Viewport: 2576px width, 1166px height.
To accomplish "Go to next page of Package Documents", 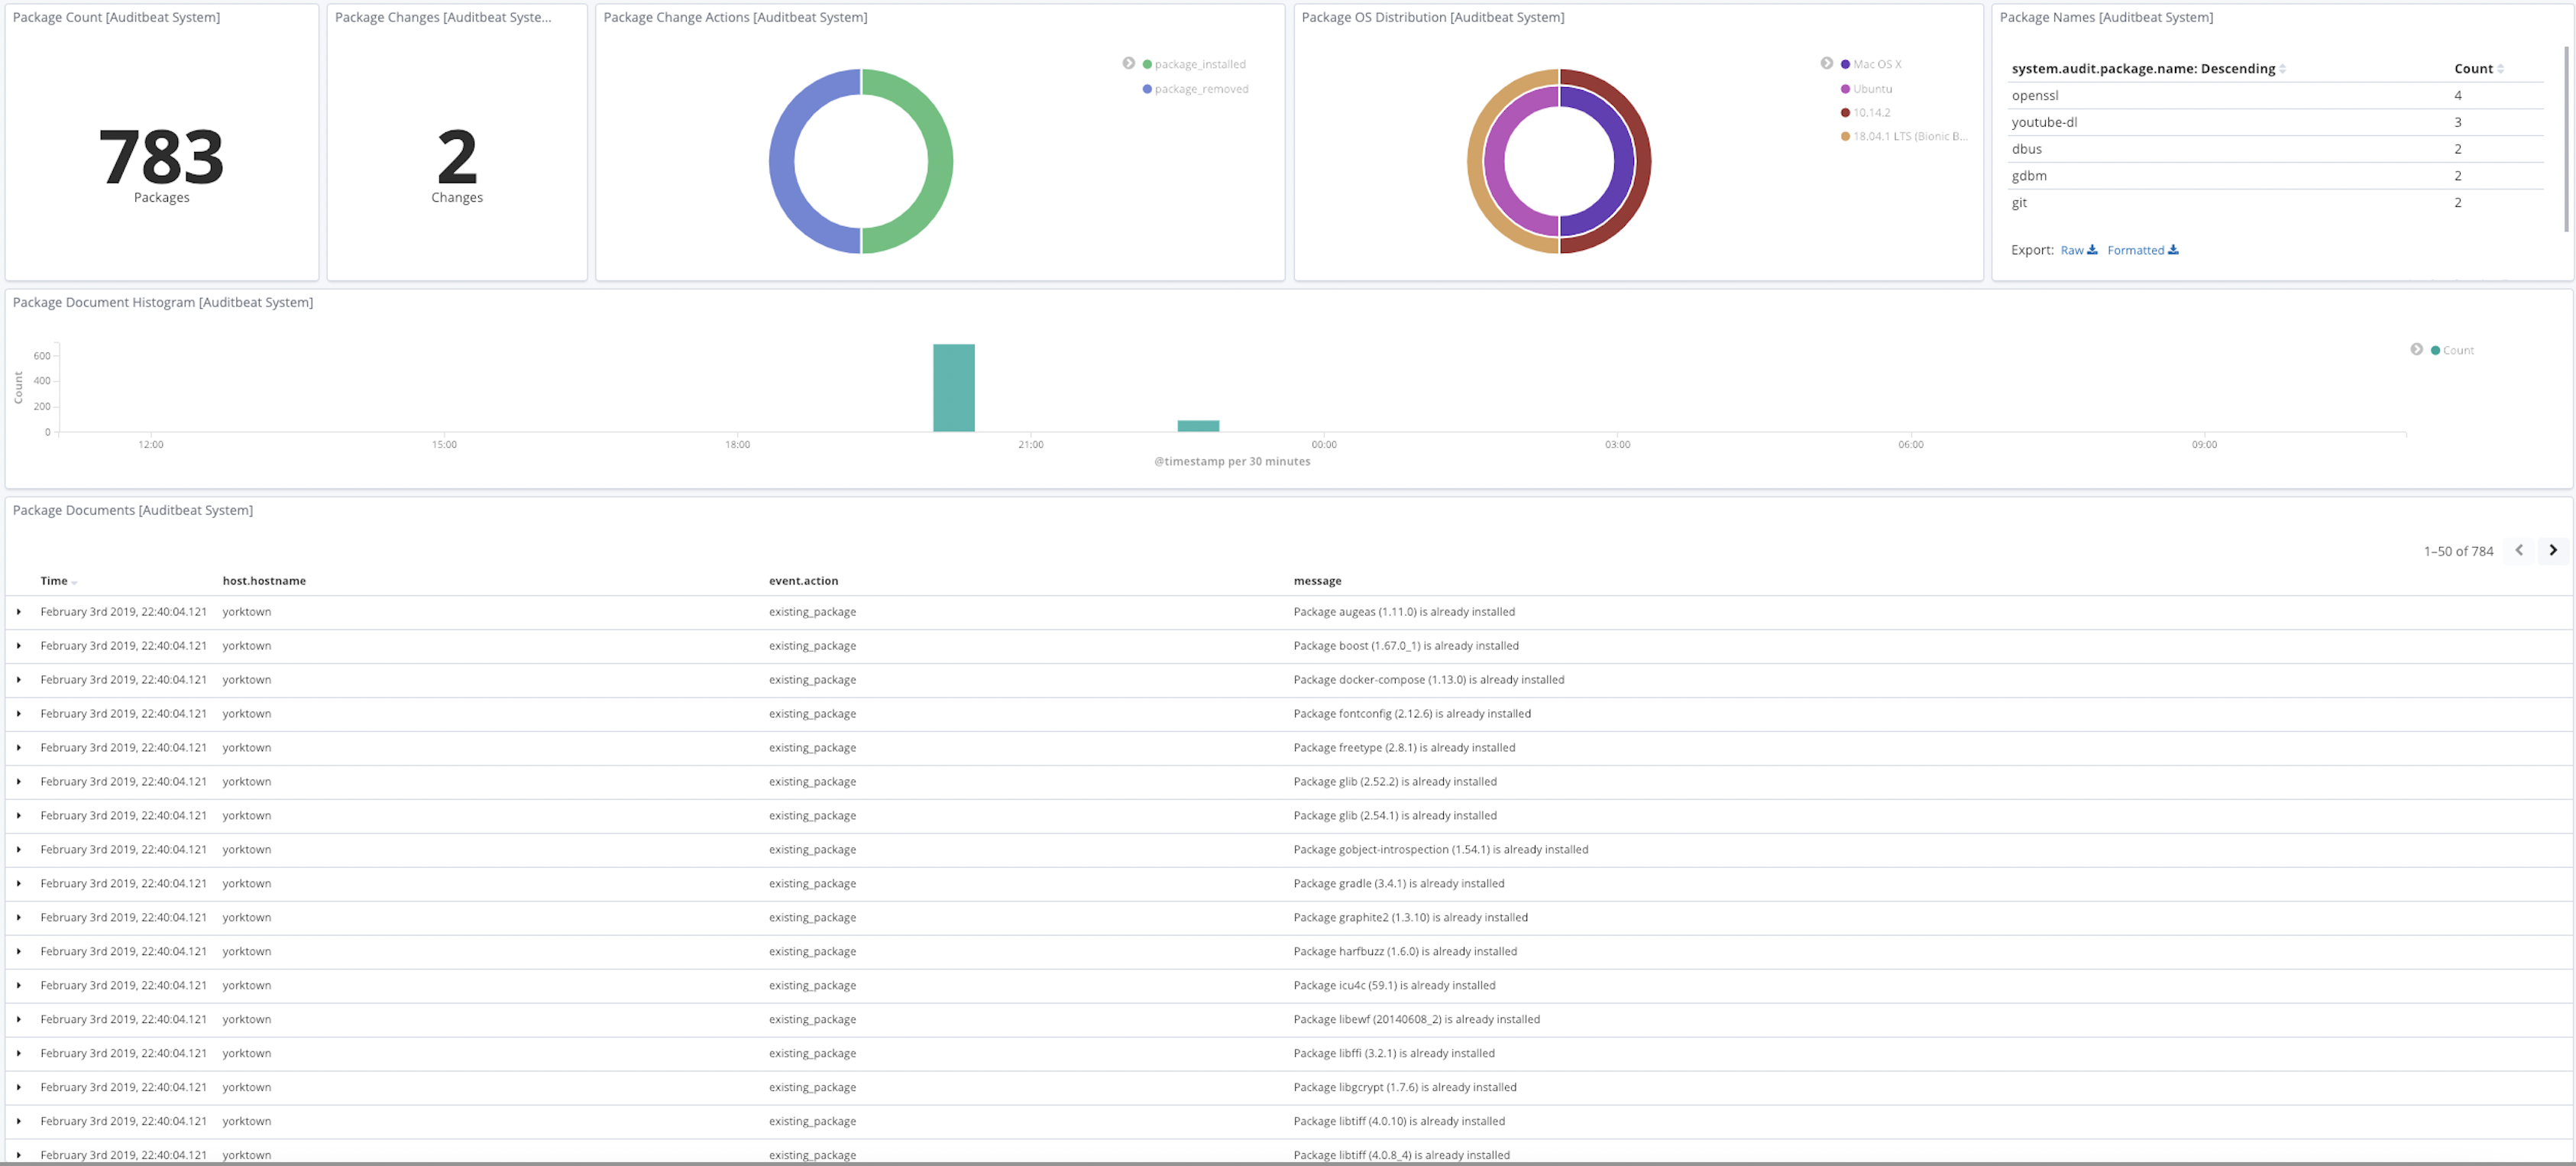I will coord(2552,550).
